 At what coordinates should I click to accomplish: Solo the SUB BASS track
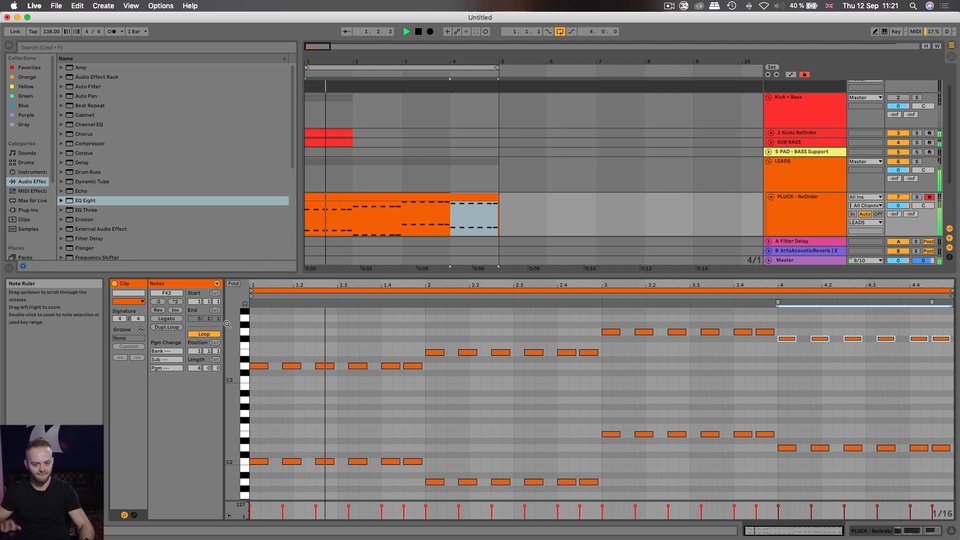917,142
